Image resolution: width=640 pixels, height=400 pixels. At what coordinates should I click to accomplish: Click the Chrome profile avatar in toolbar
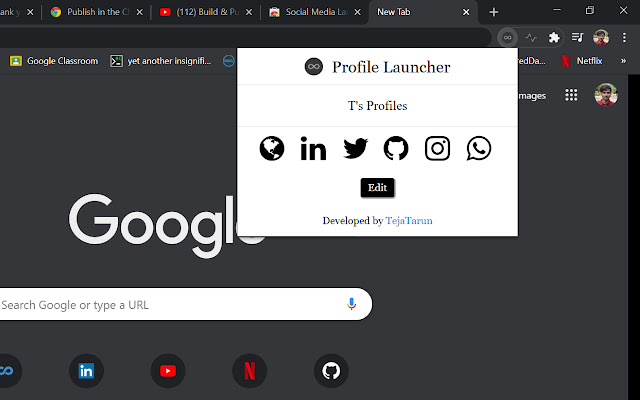tap(601, 38)
